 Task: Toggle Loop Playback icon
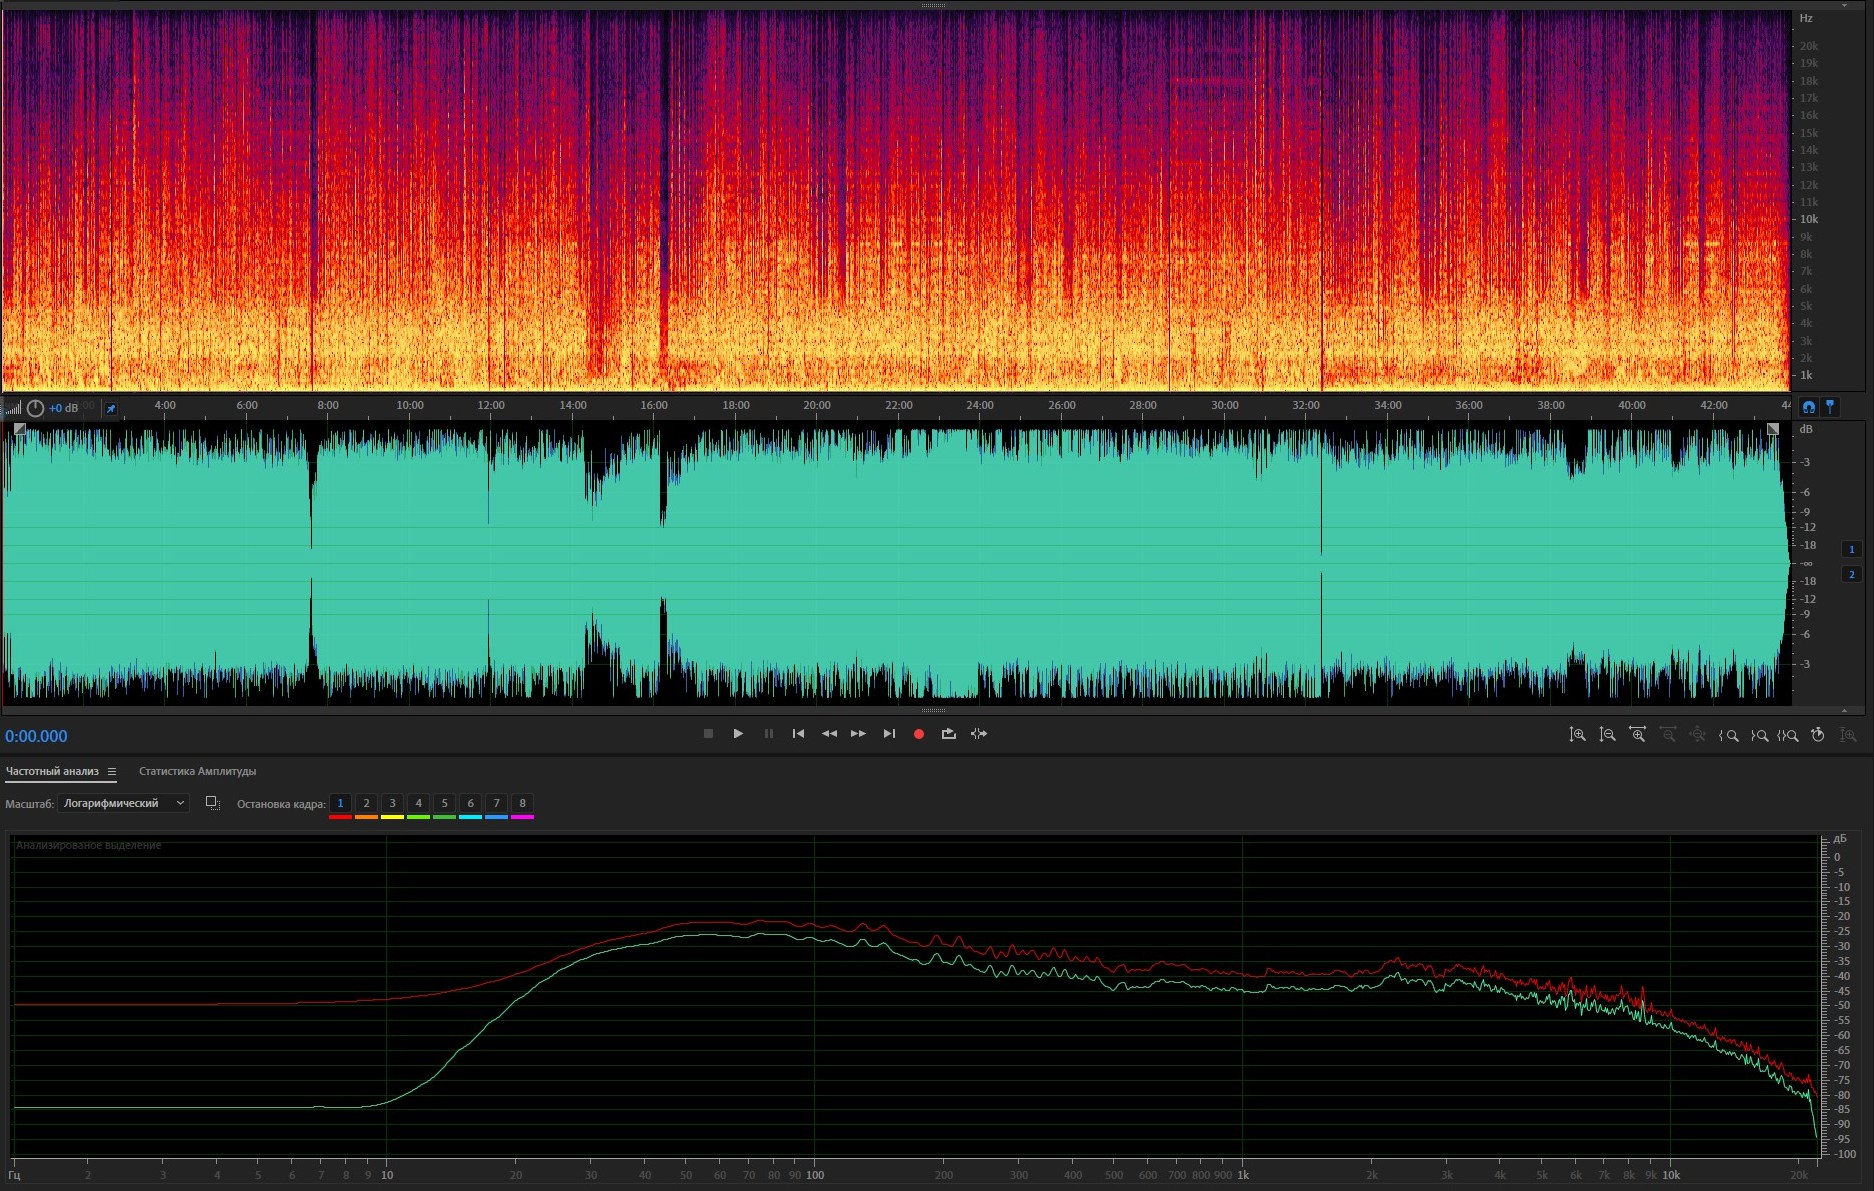point(948,734)
